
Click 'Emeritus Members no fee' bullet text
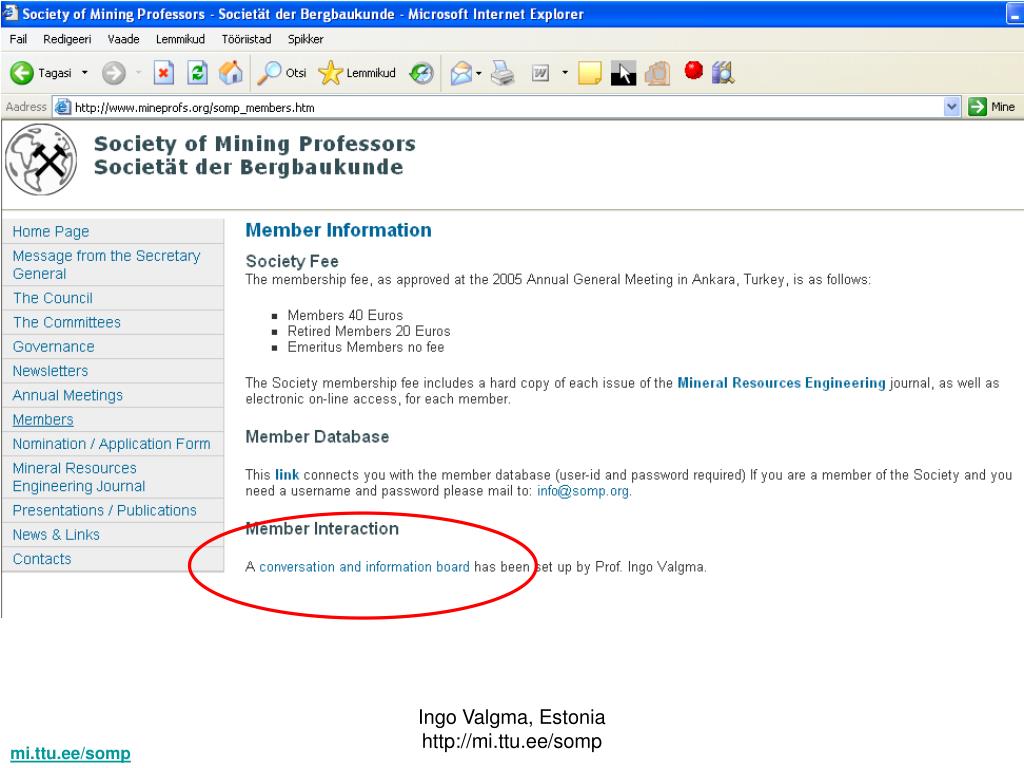tap(366, 347)
